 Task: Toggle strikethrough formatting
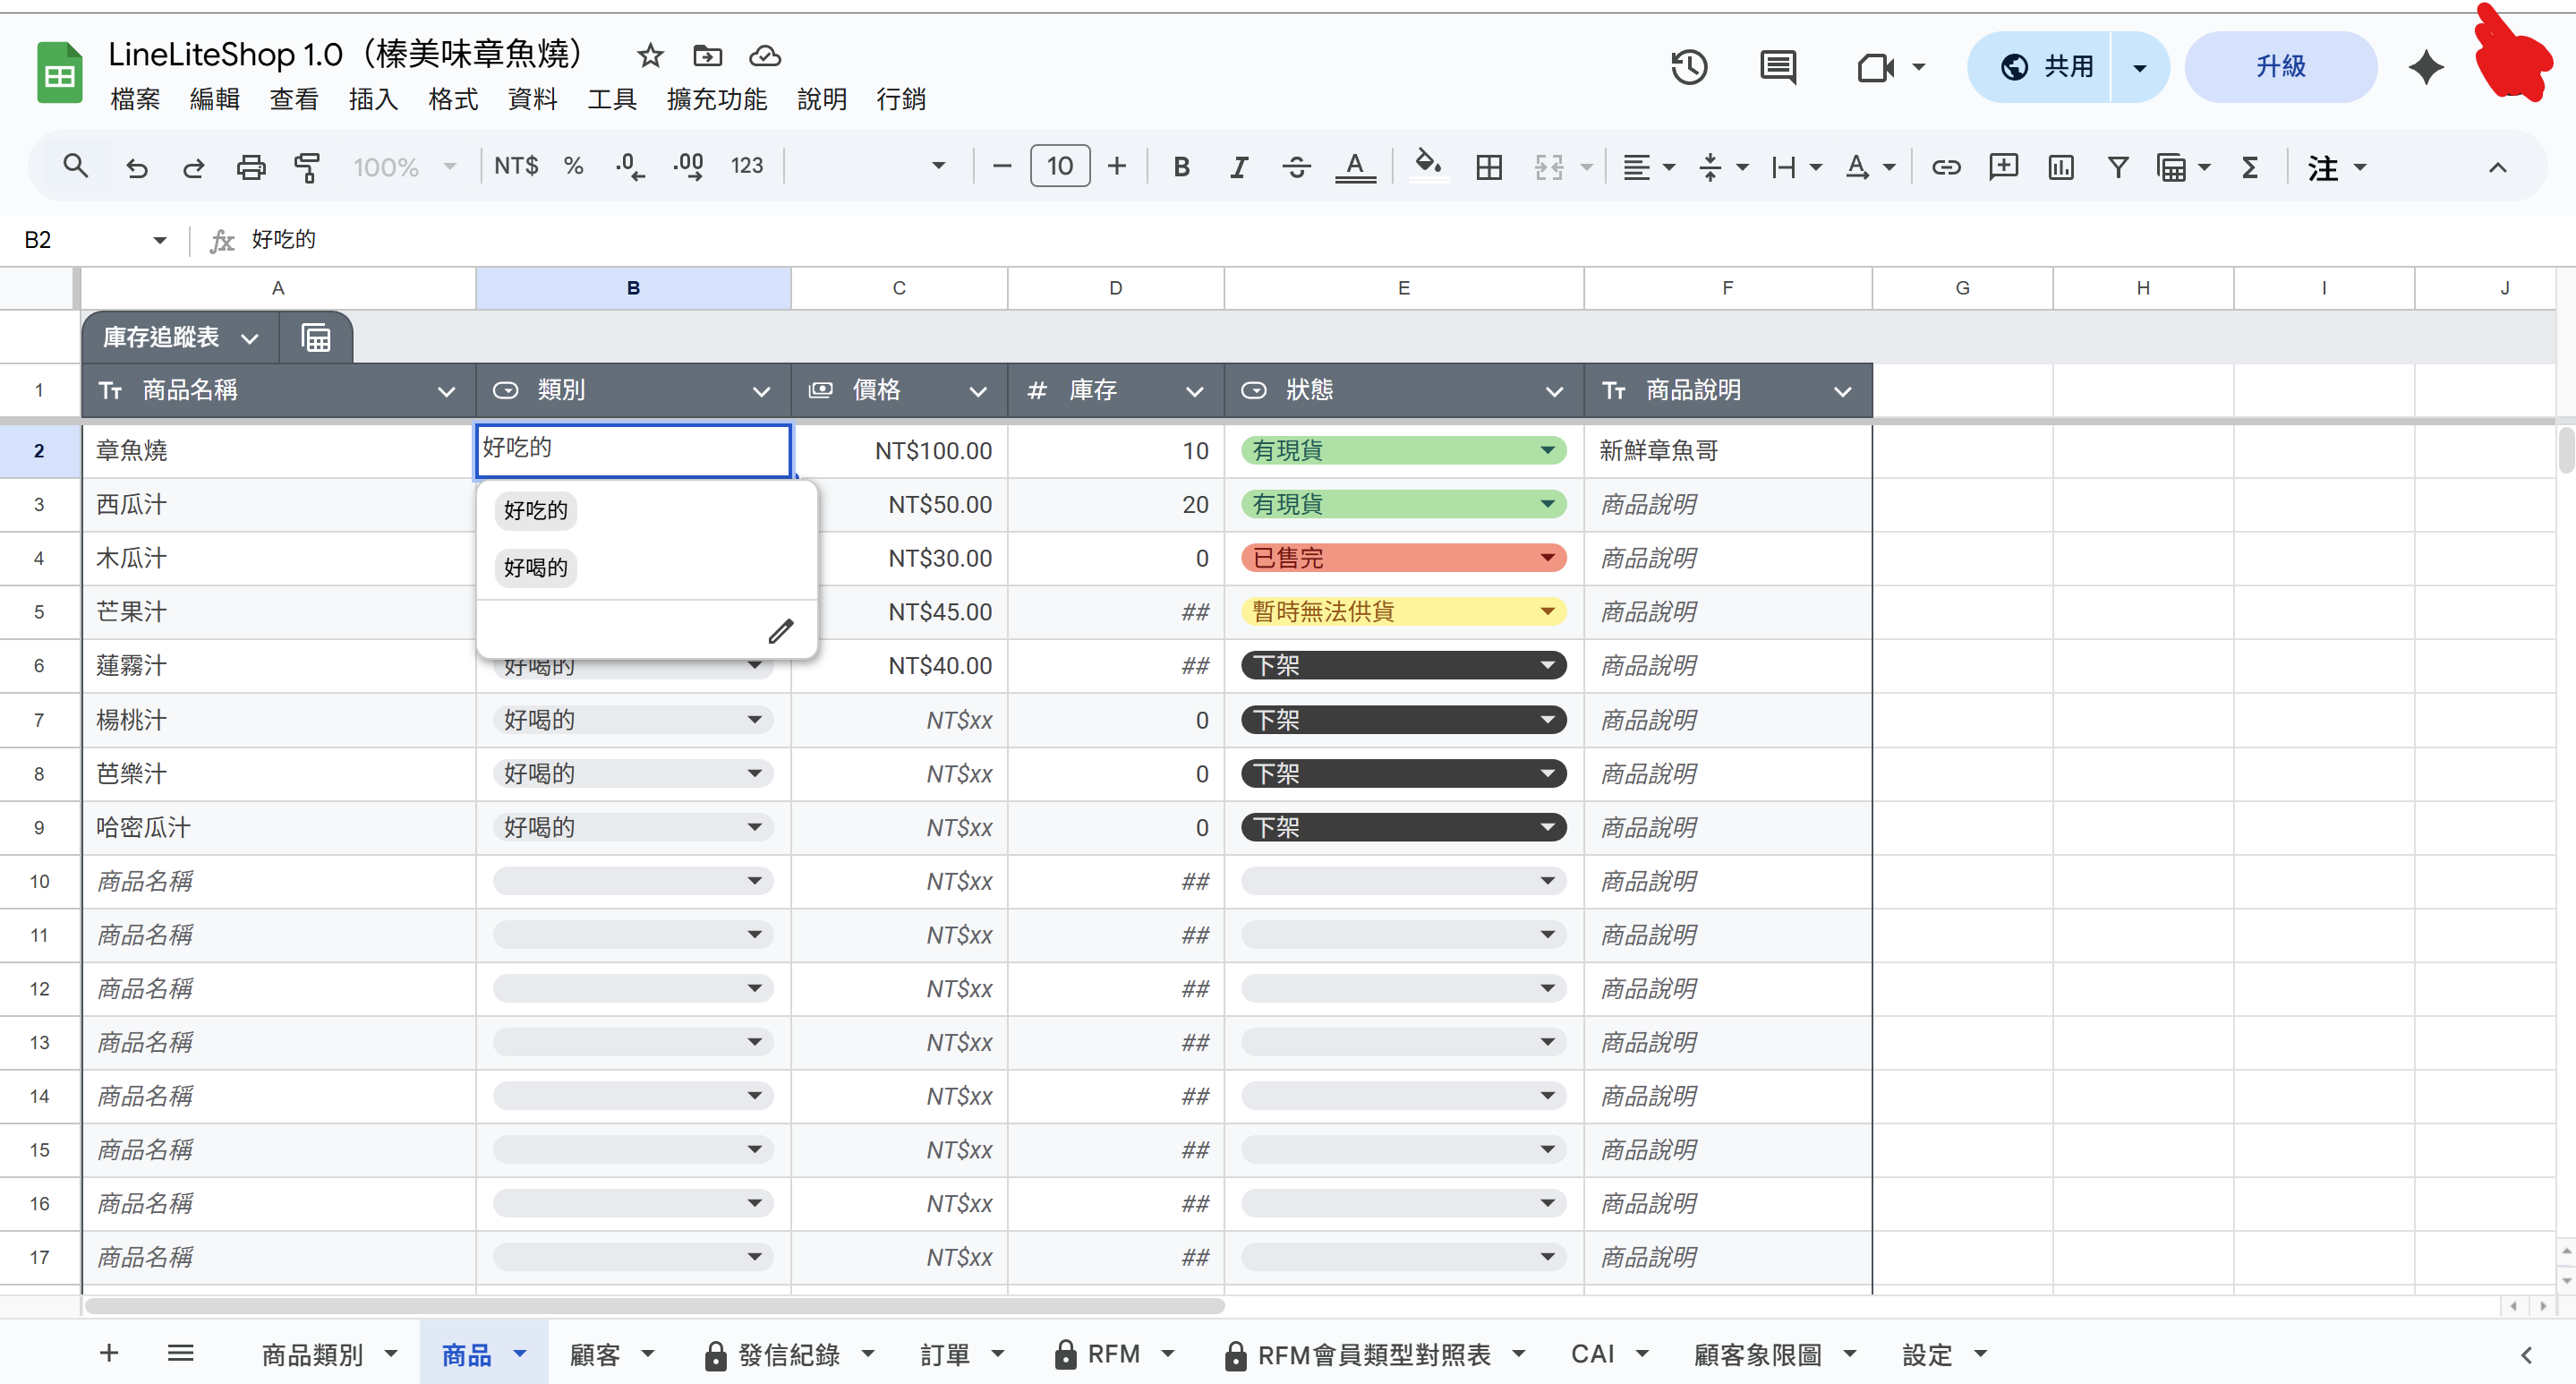pyautogui.click(x=1296, y=167)
